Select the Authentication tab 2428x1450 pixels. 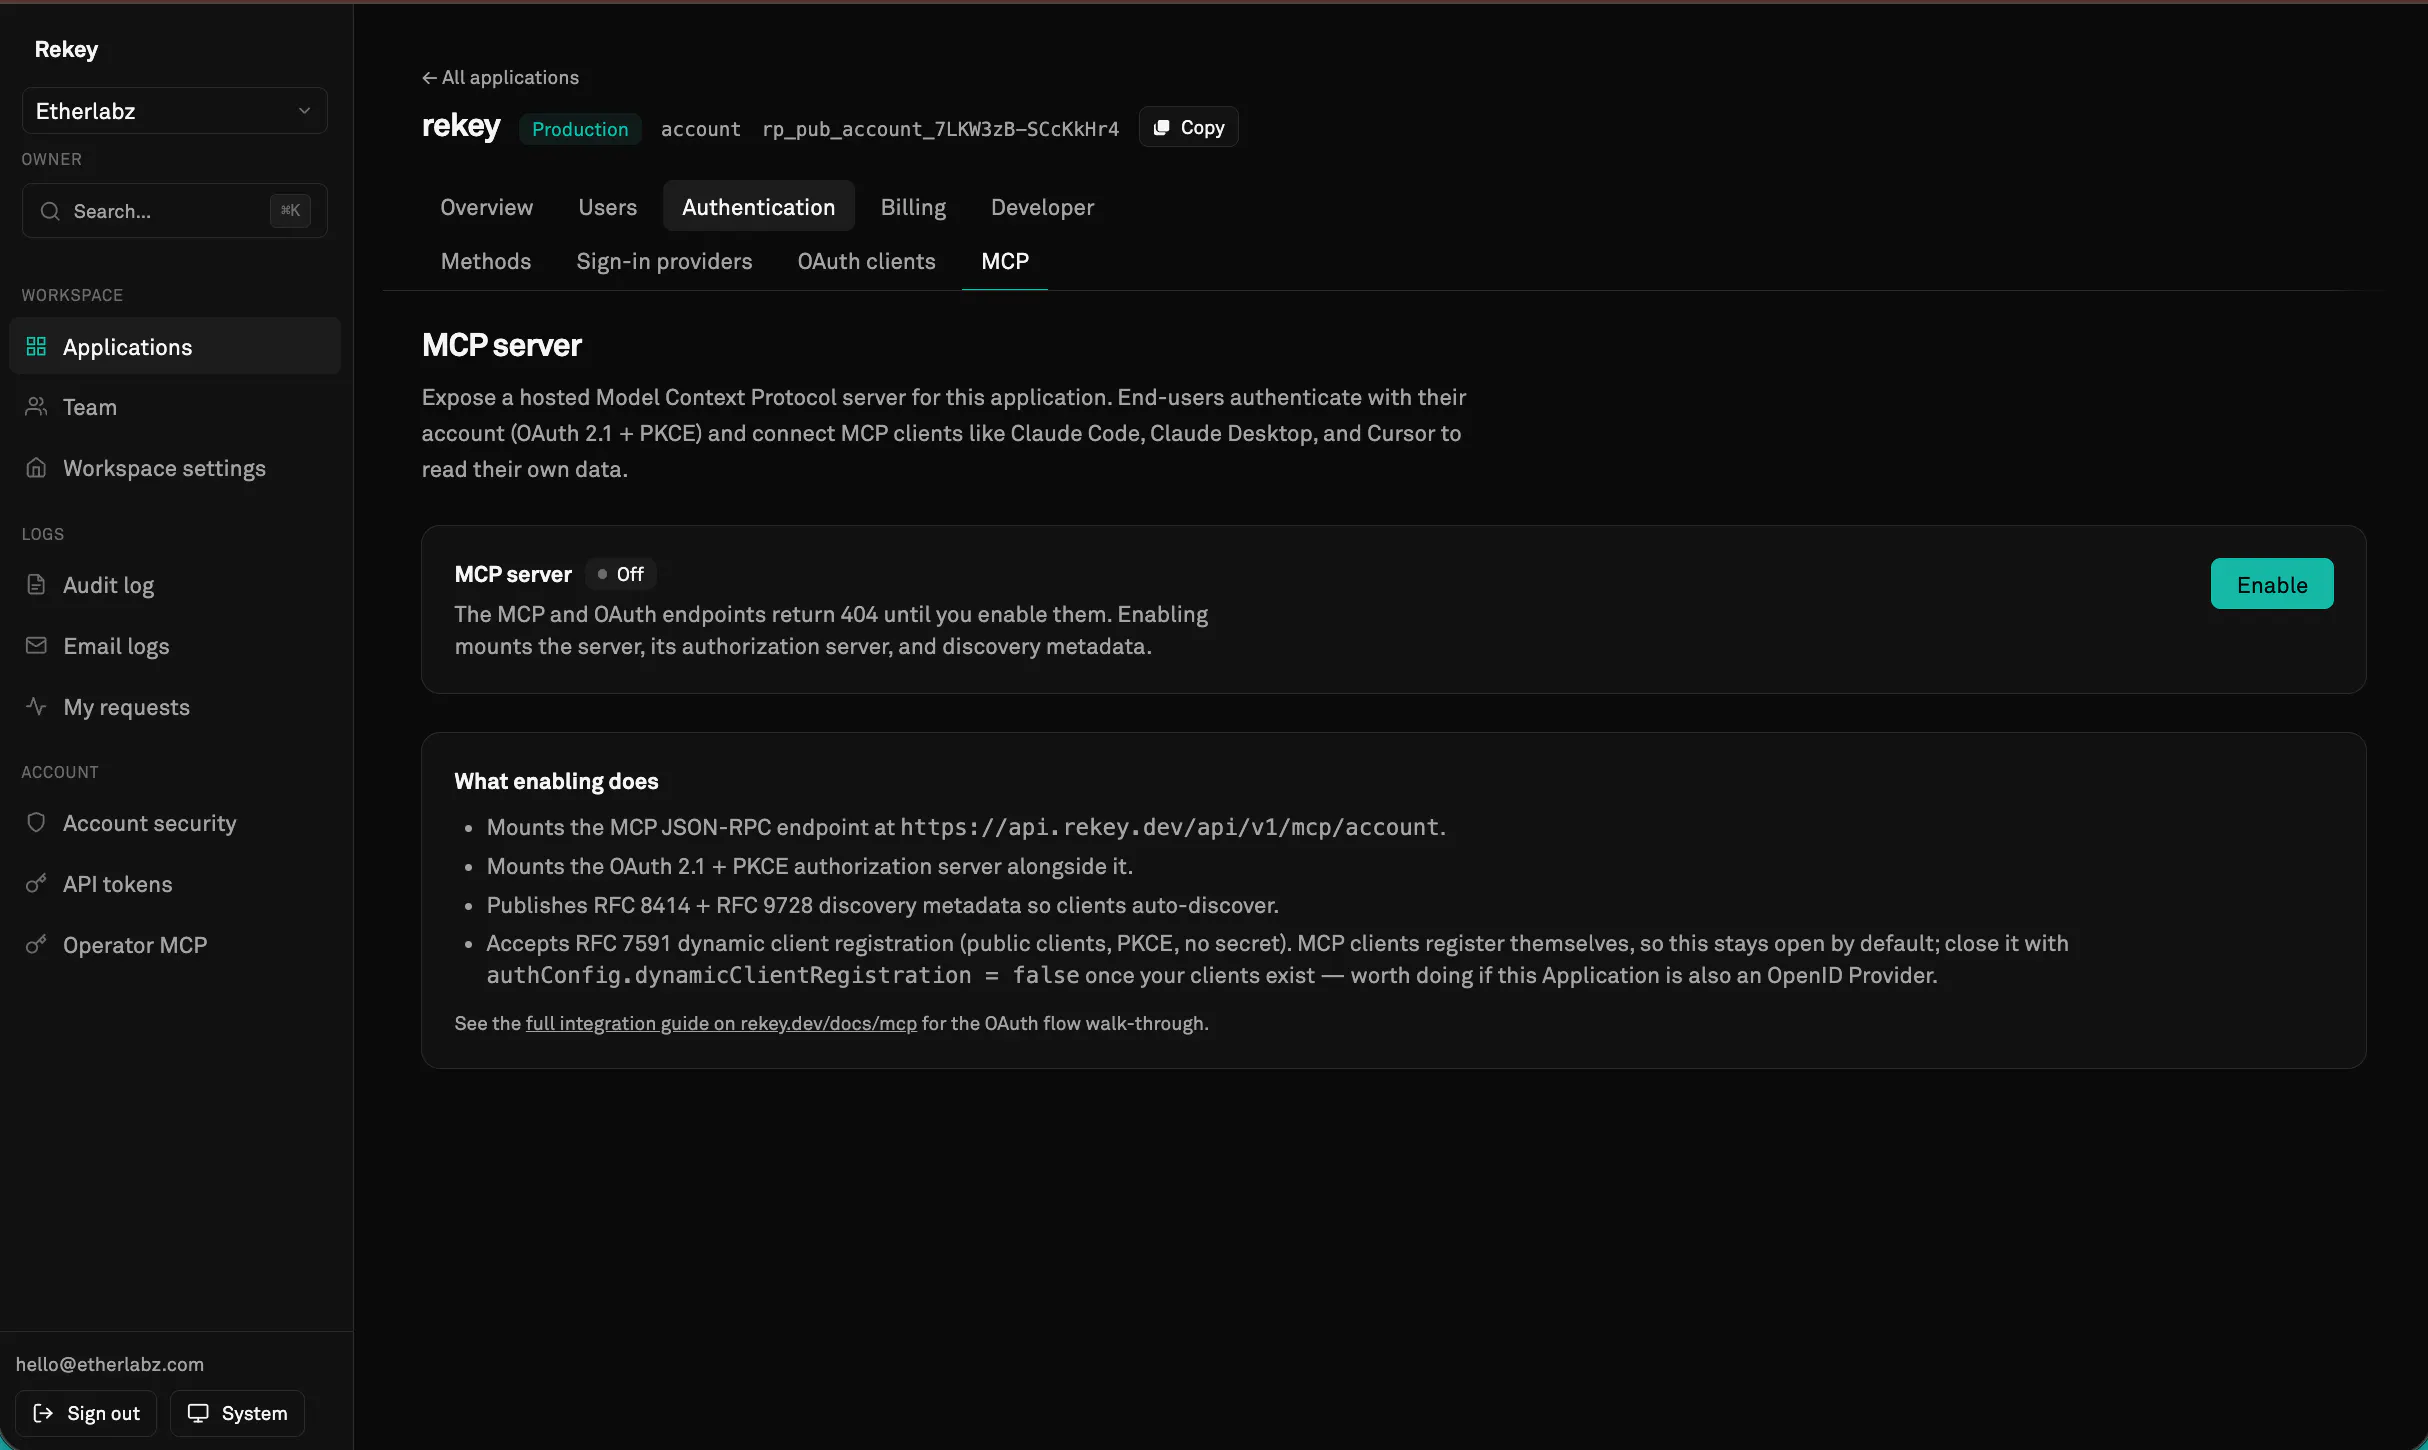click(x=758, y=206)
